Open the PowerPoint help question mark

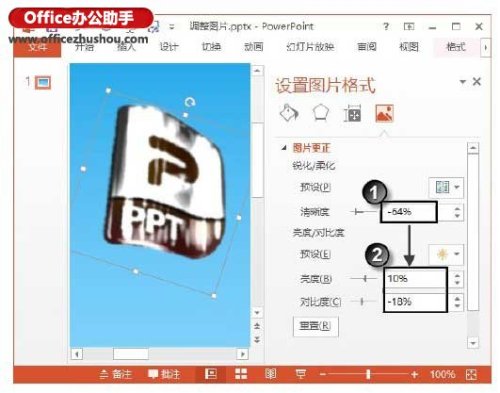pyautogui.click(x=386, y=26)
